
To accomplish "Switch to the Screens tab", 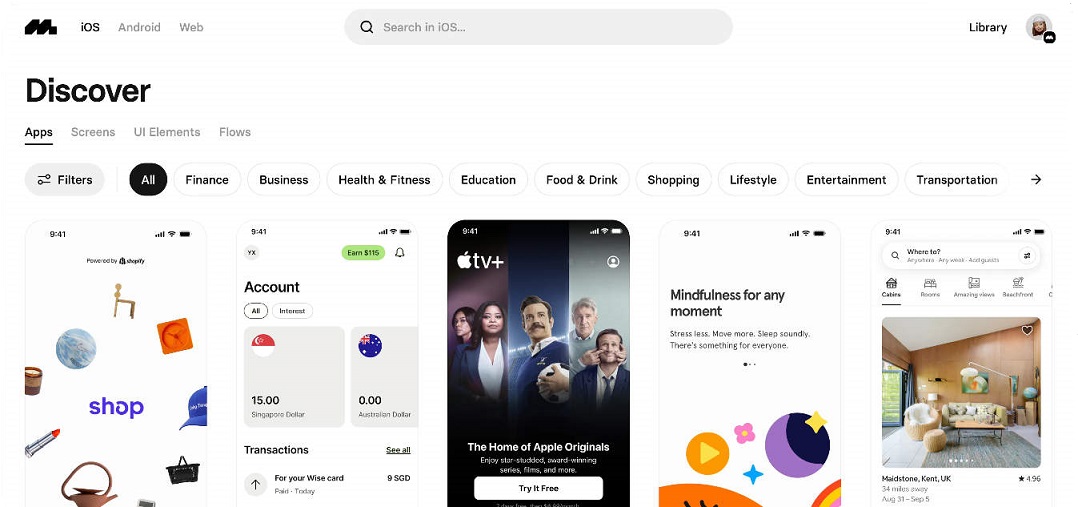I will [93, 132].
